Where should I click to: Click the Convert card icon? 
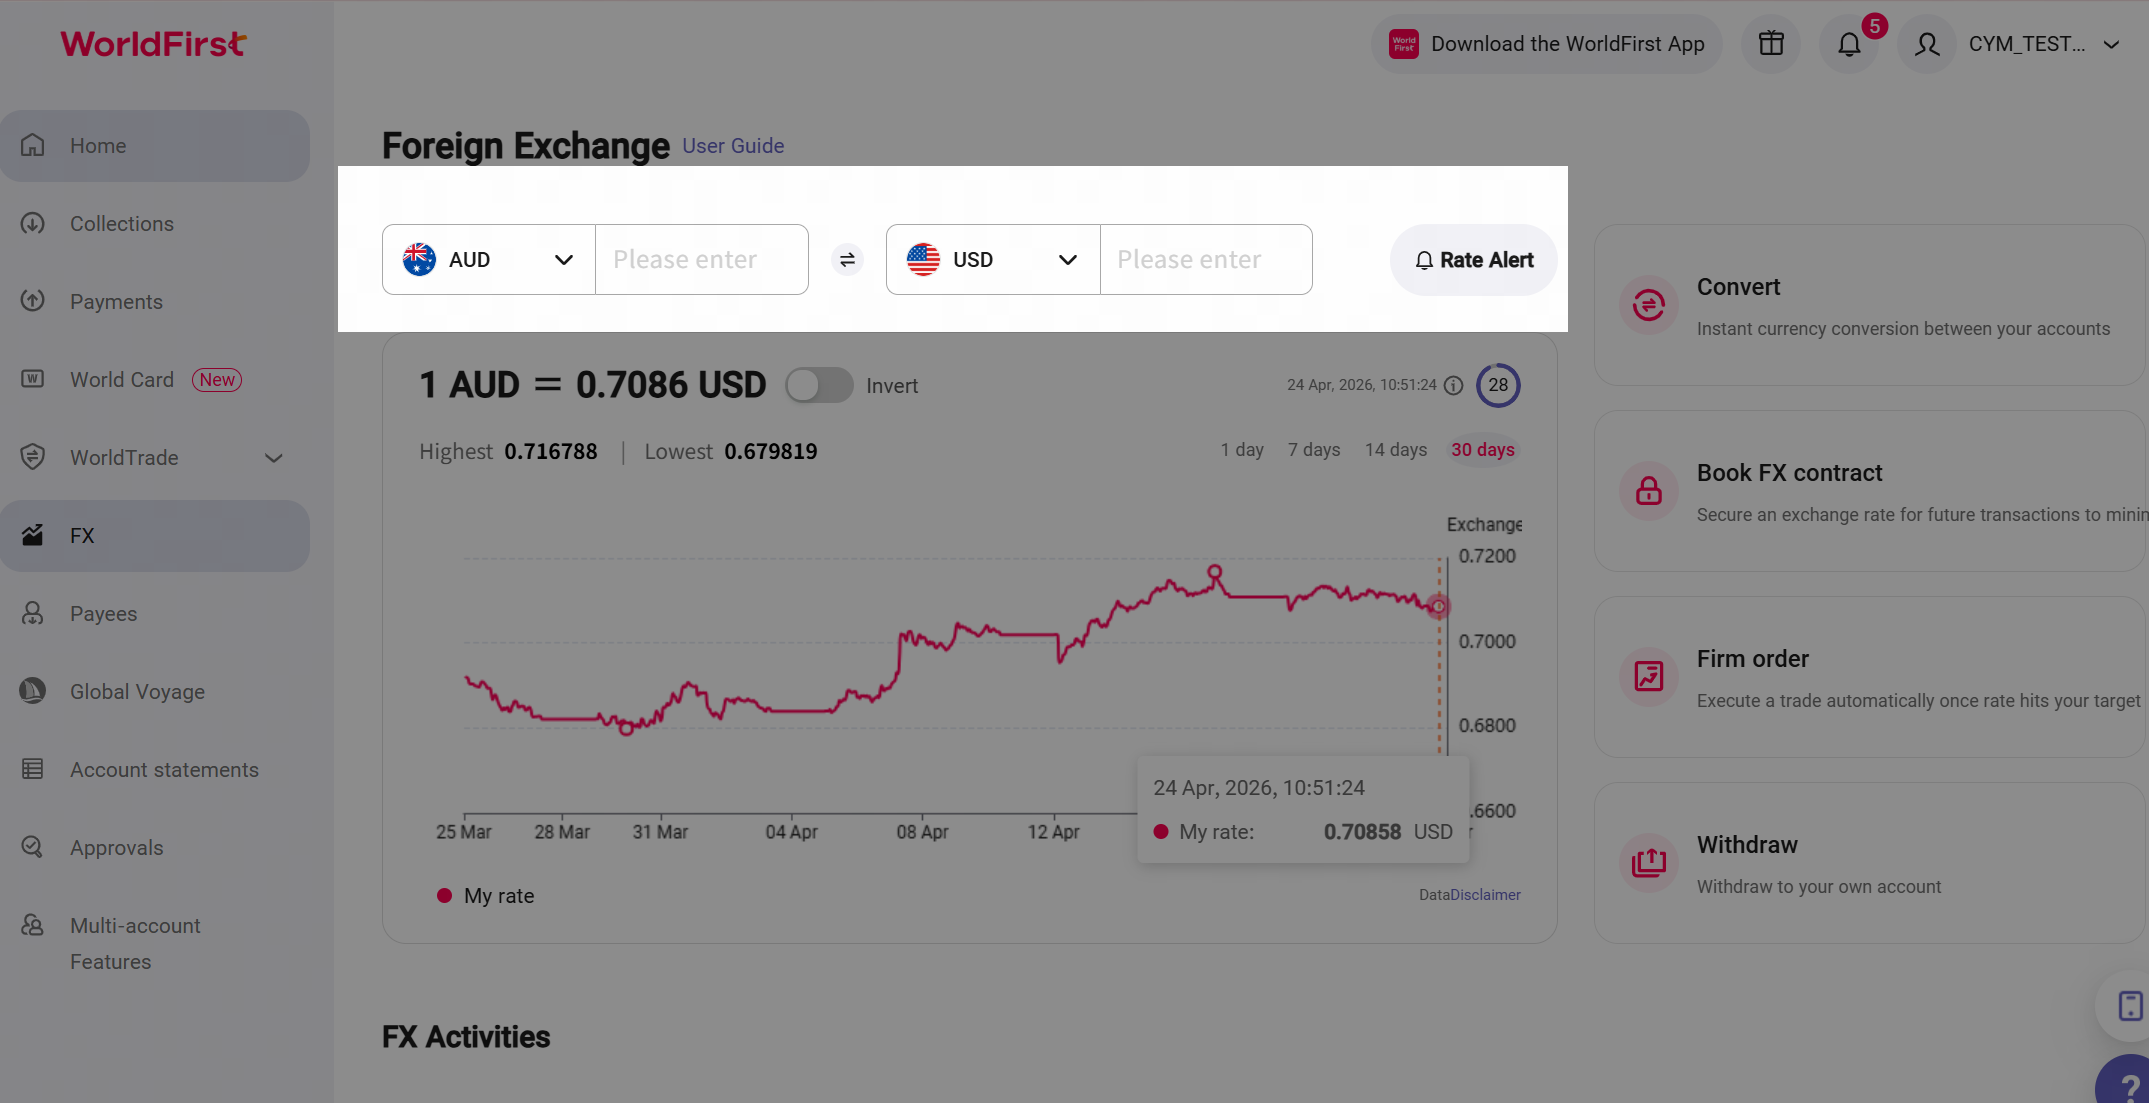1649,305
